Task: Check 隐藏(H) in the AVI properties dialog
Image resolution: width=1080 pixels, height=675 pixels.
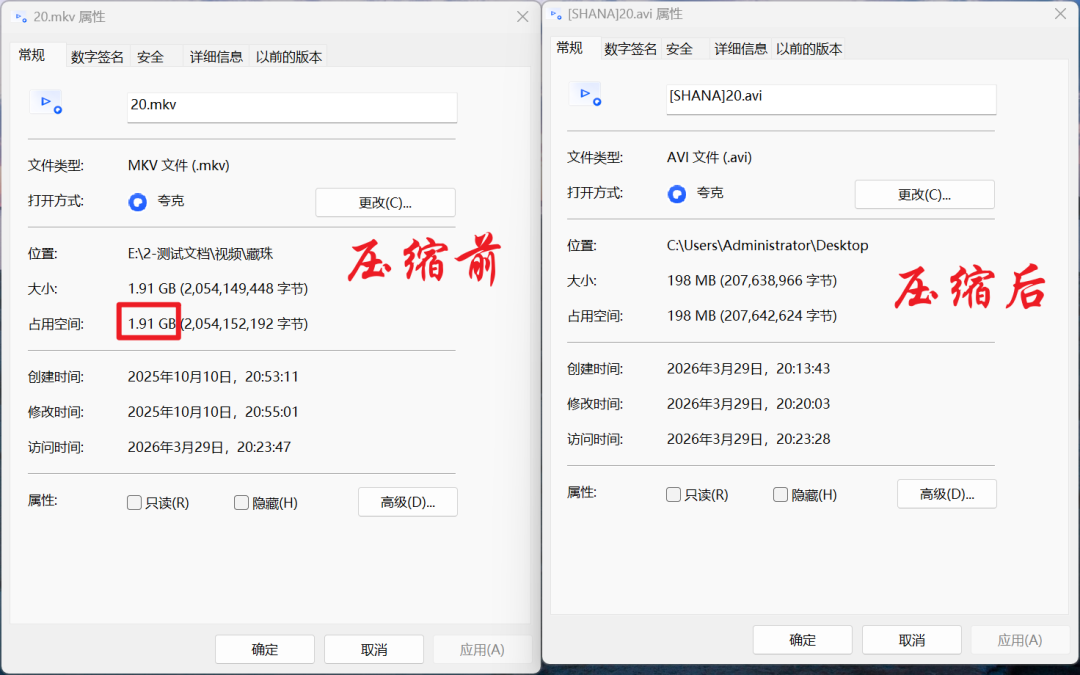Action: click(779, 494)
